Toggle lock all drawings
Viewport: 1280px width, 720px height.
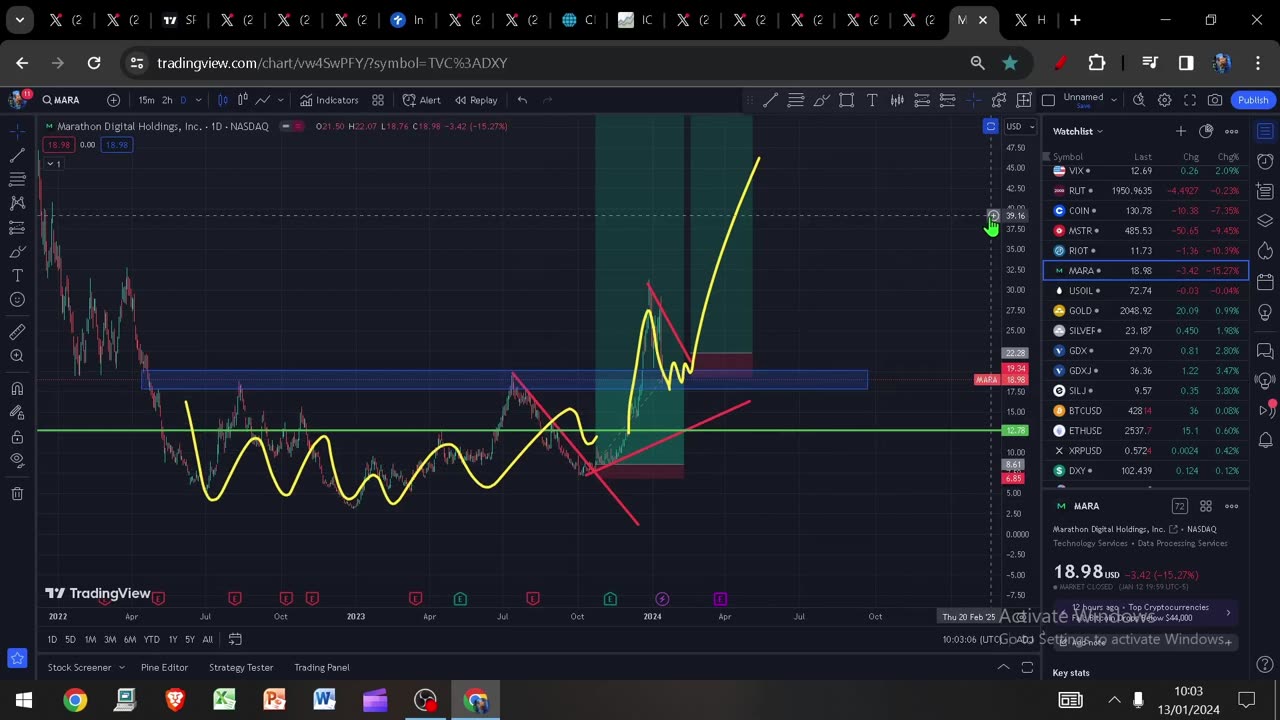[17, 437]
